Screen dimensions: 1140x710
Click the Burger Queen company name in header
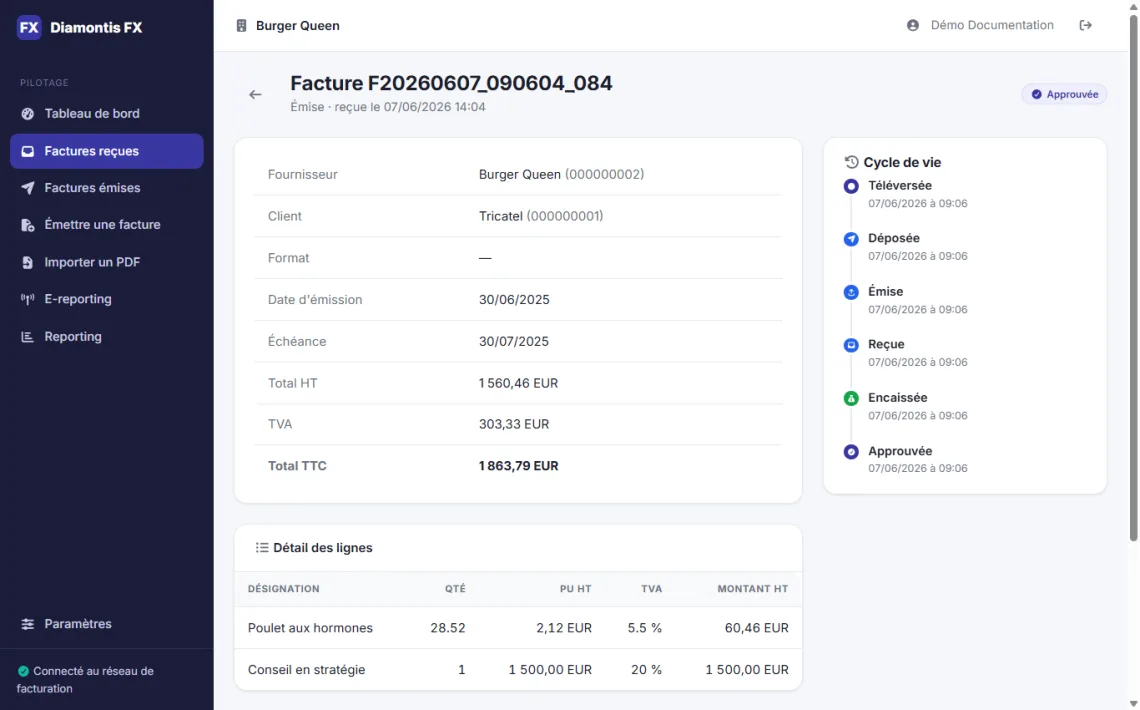(297, 26)
